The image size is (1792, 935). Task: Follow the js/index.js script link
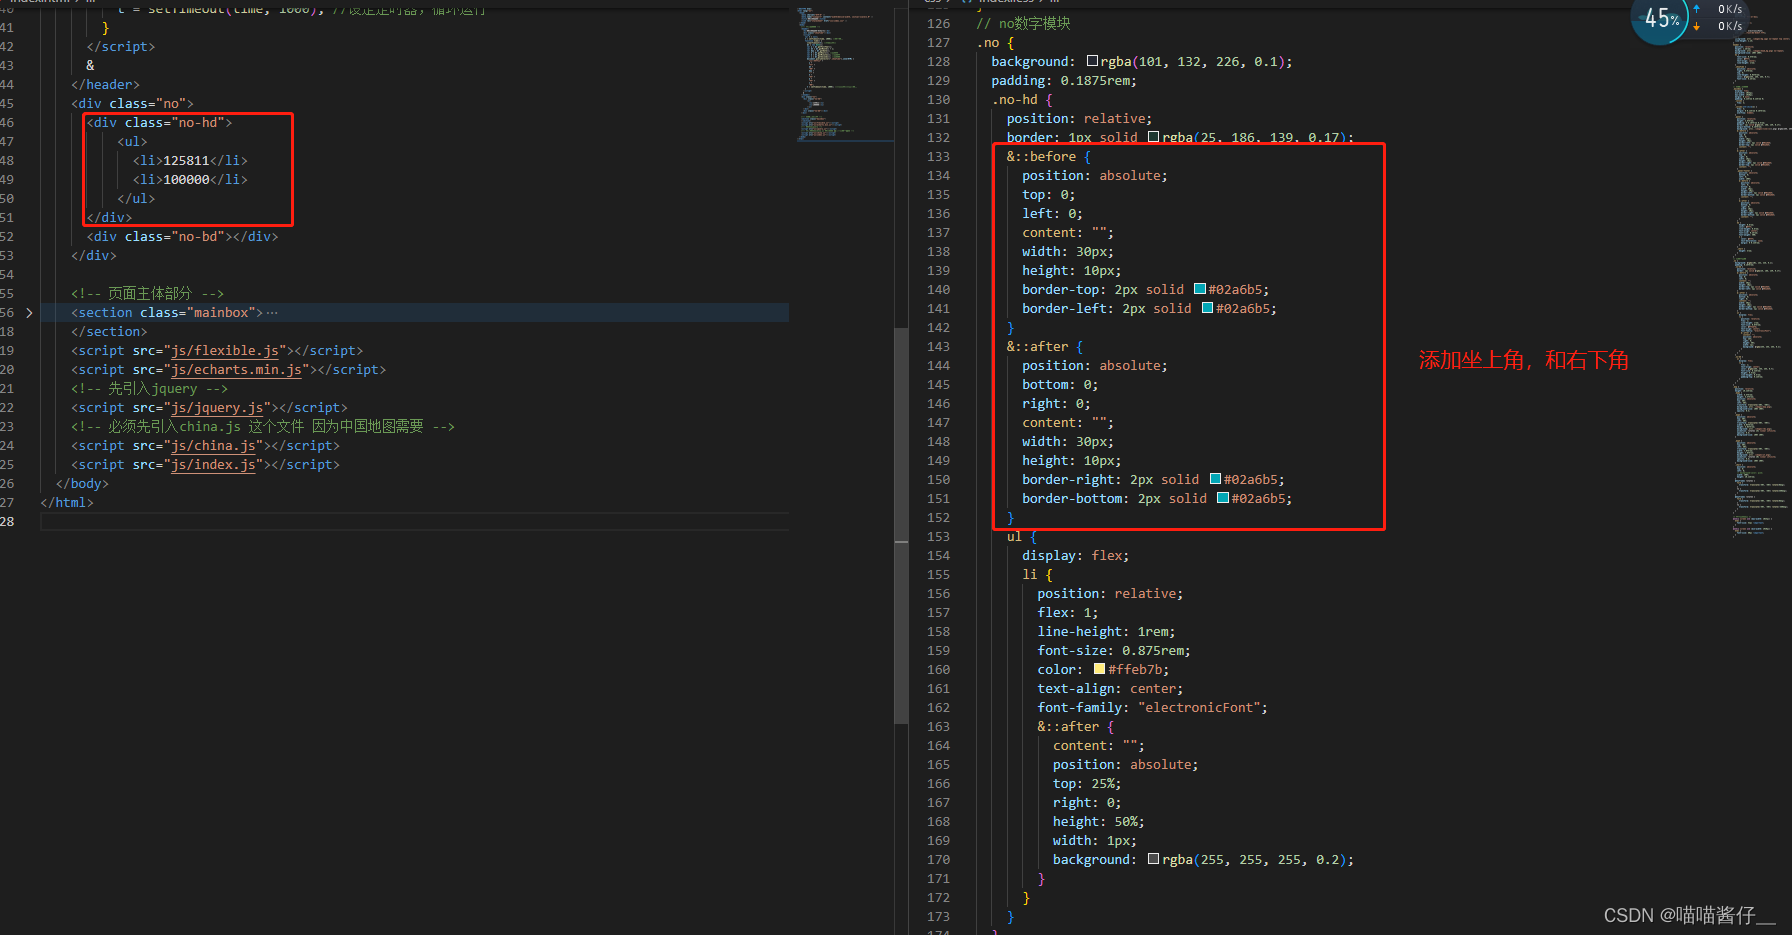(213, 465)
